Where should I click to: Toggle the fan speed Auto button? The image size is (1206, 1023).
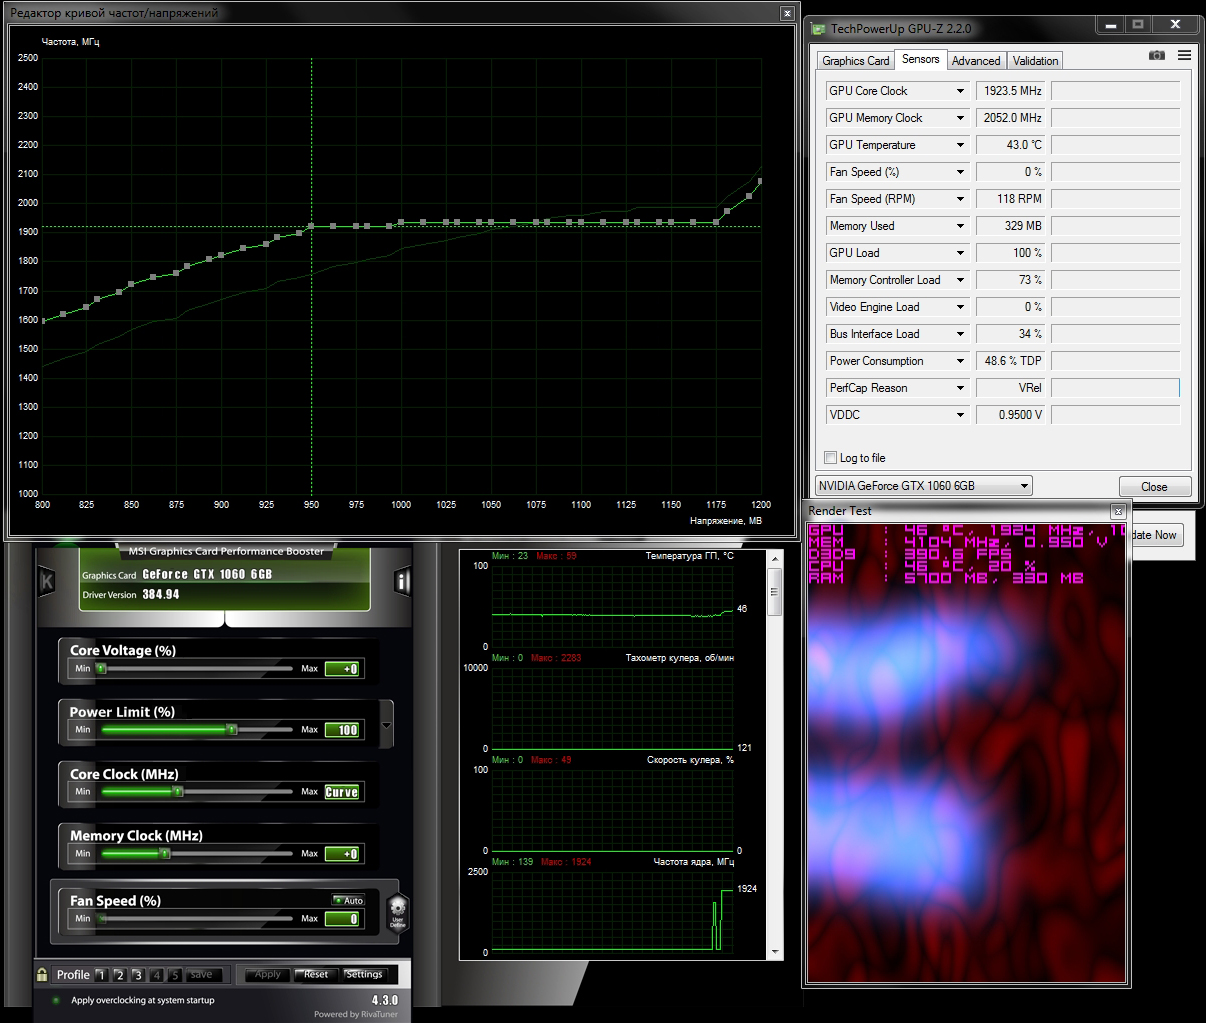348,900
